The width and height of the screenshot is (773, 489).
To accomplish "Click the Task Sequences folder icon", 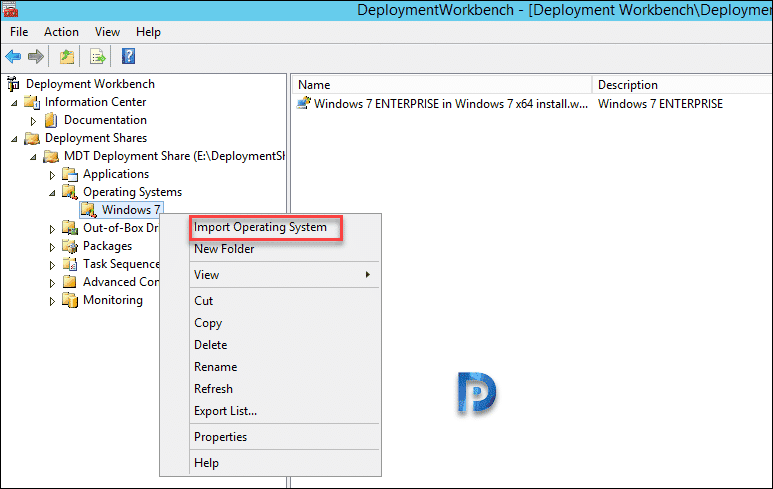I will 70,264.
